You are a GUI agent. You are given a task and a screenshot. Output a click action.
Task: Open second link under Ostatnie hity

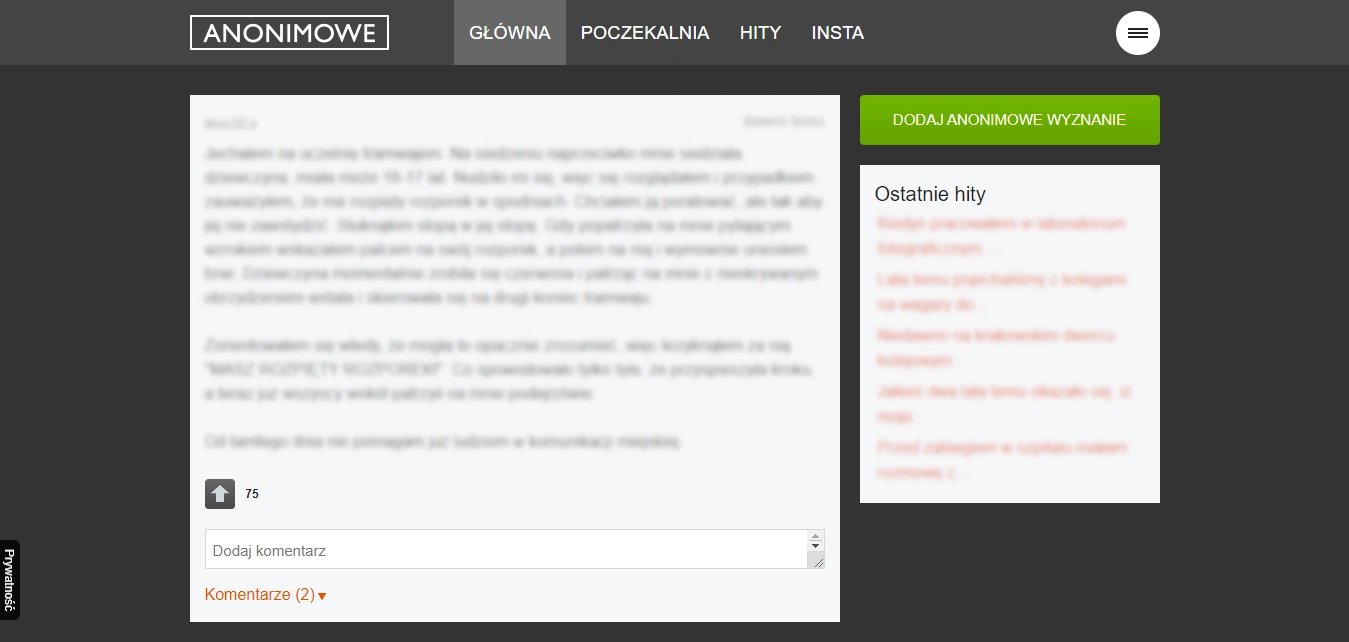tap(1002, 291)
